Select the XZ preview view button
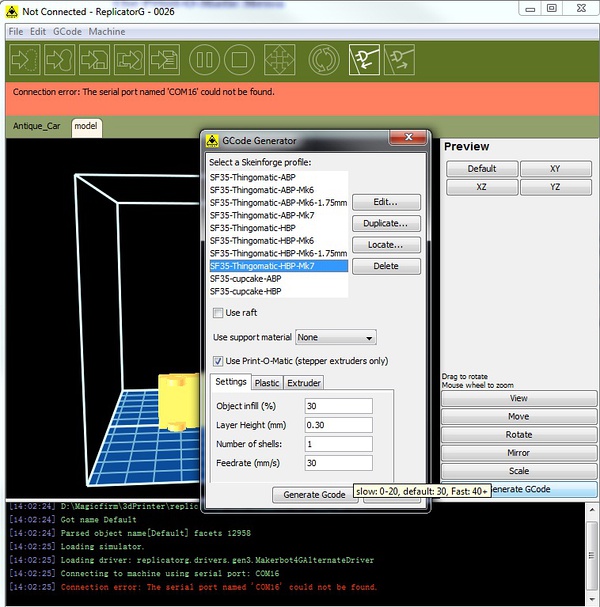 click(x=481, y=187)
